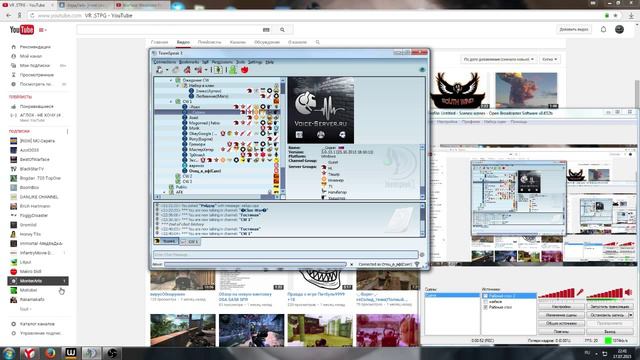Switch to the CW 1 chat tab

[190, 242]
